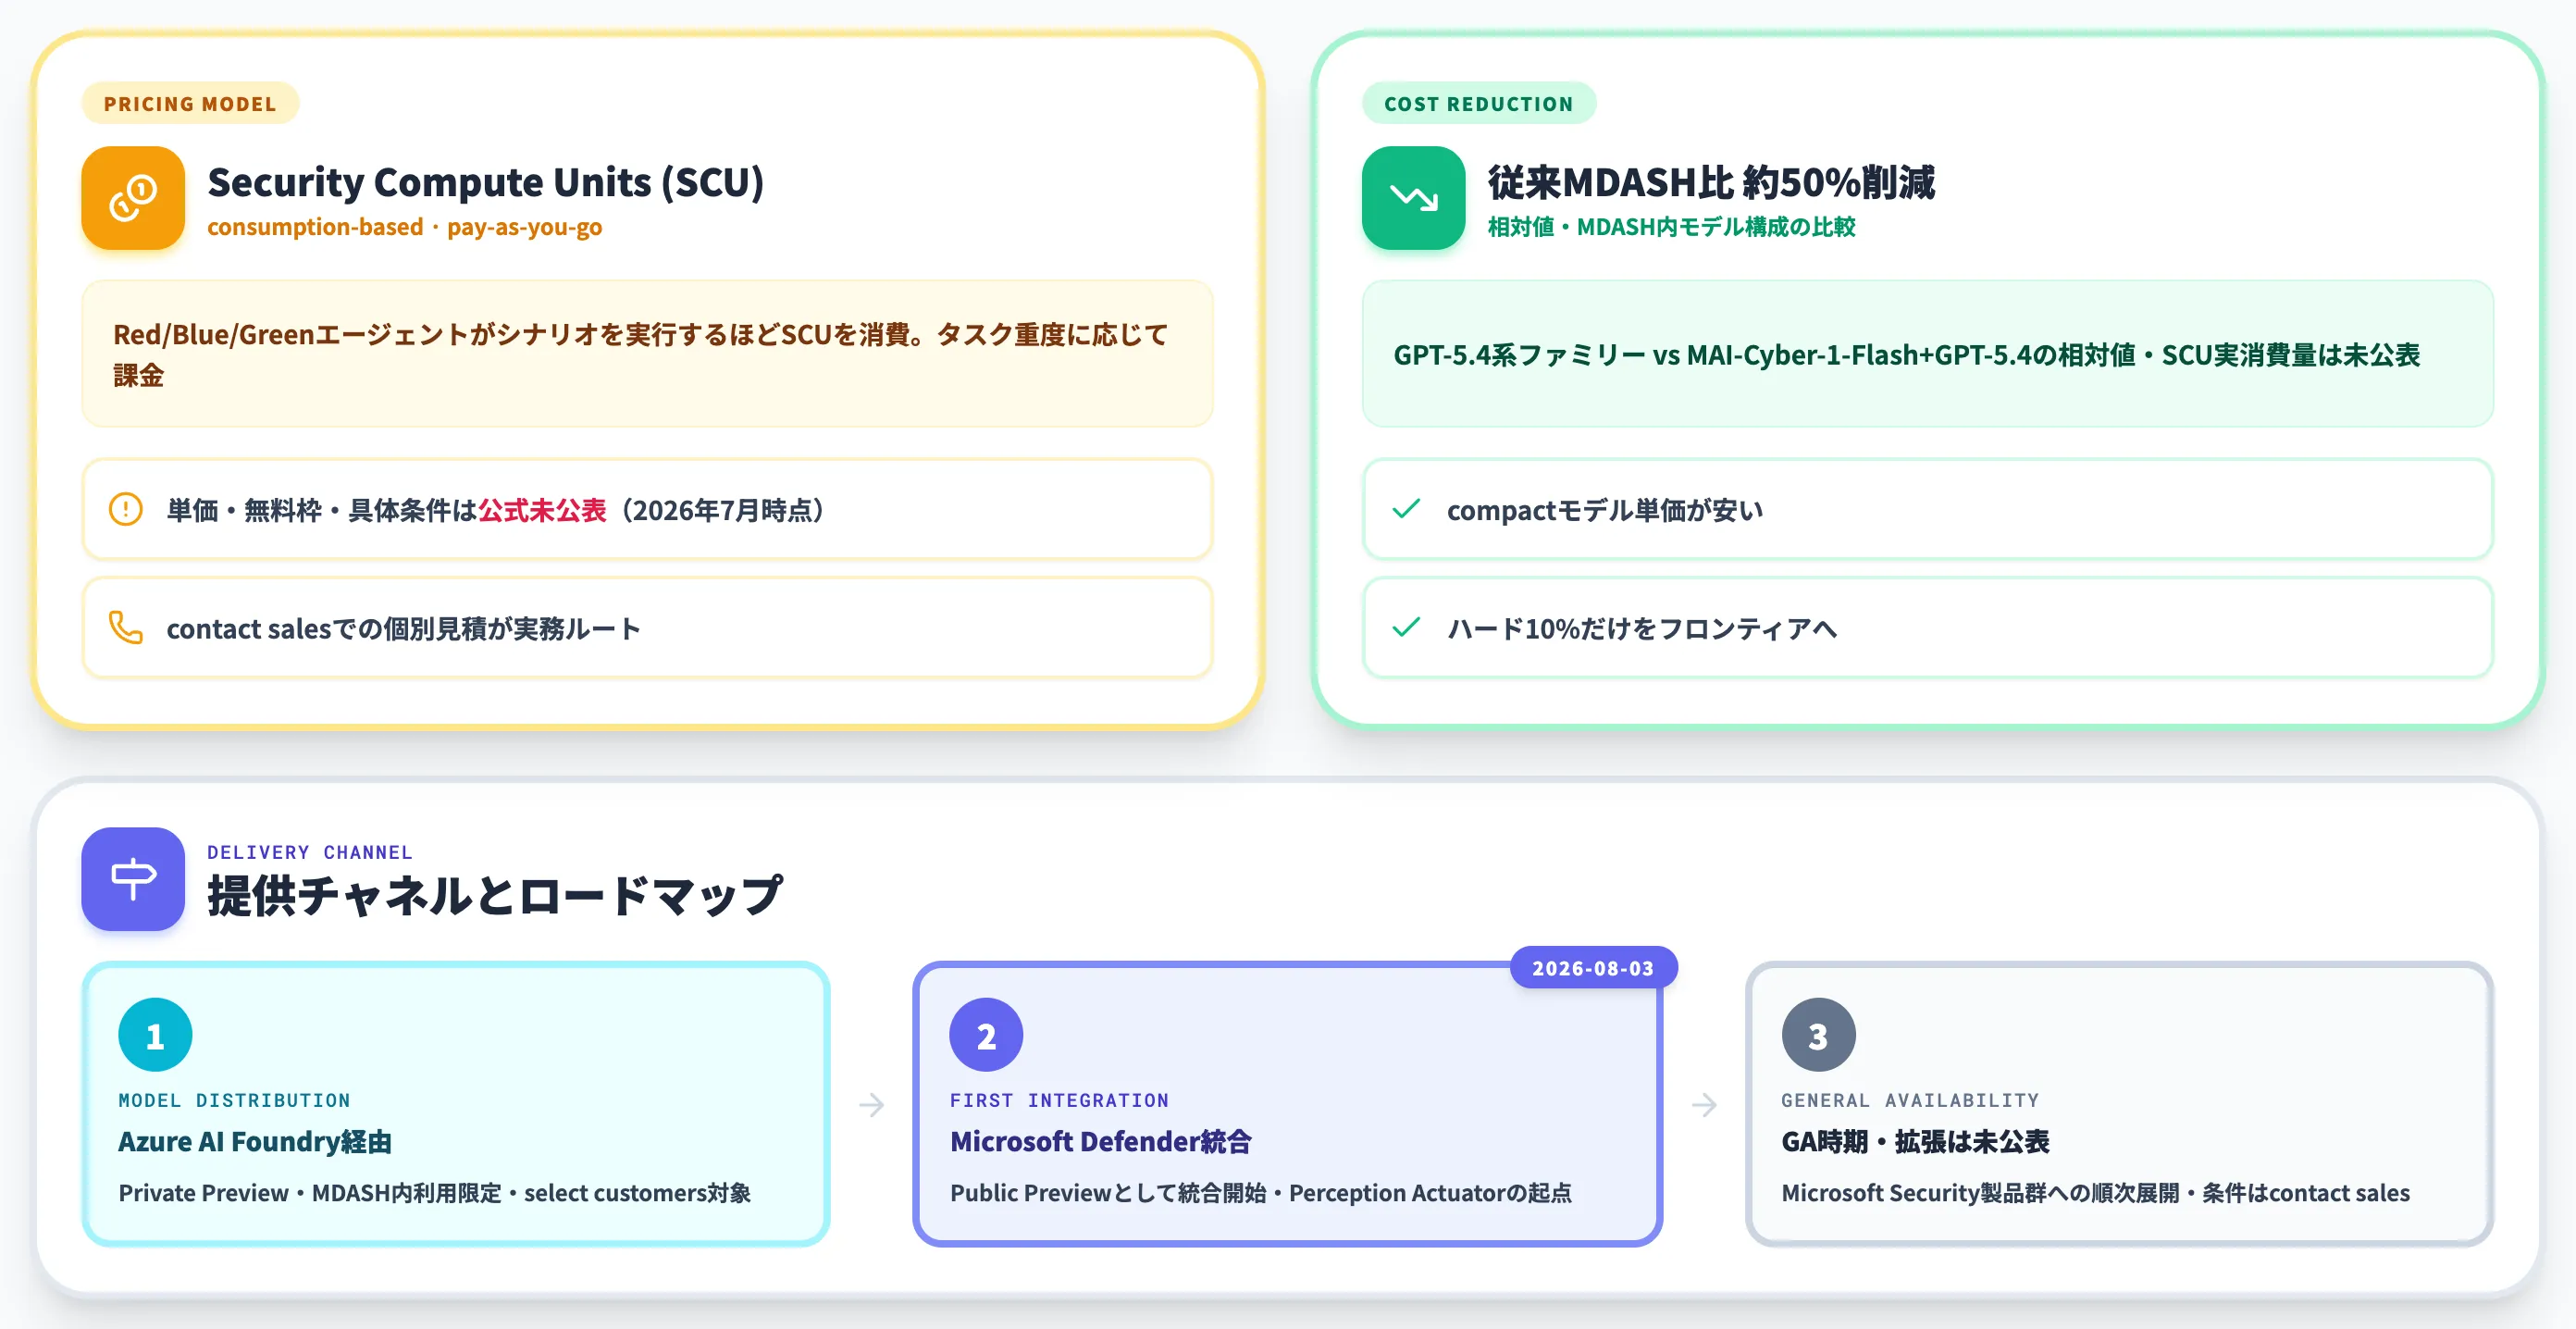Click the Red/Blue/Greenエージェント description box
This screenshot has width=2576, height=1329.
coord(647,354)
